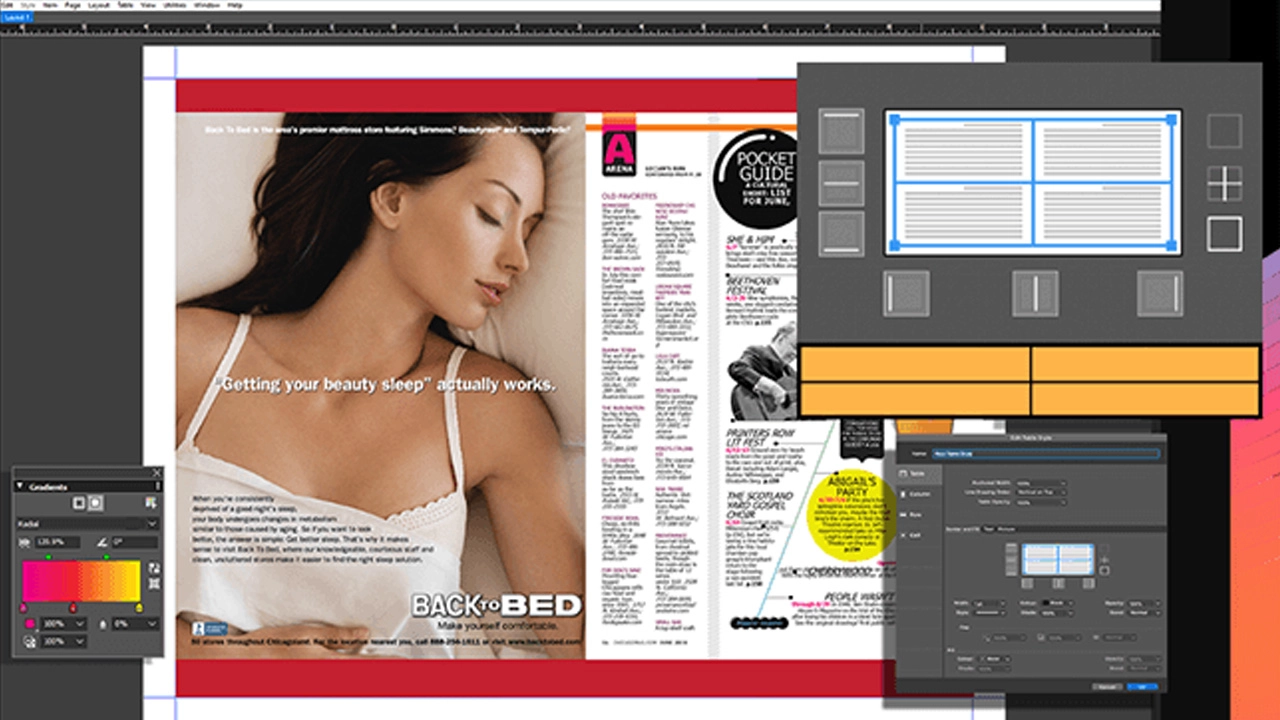Select the square-shaped button in the Gradients palette
This screenshot has height=720, width=1280.
click(79, 503)
